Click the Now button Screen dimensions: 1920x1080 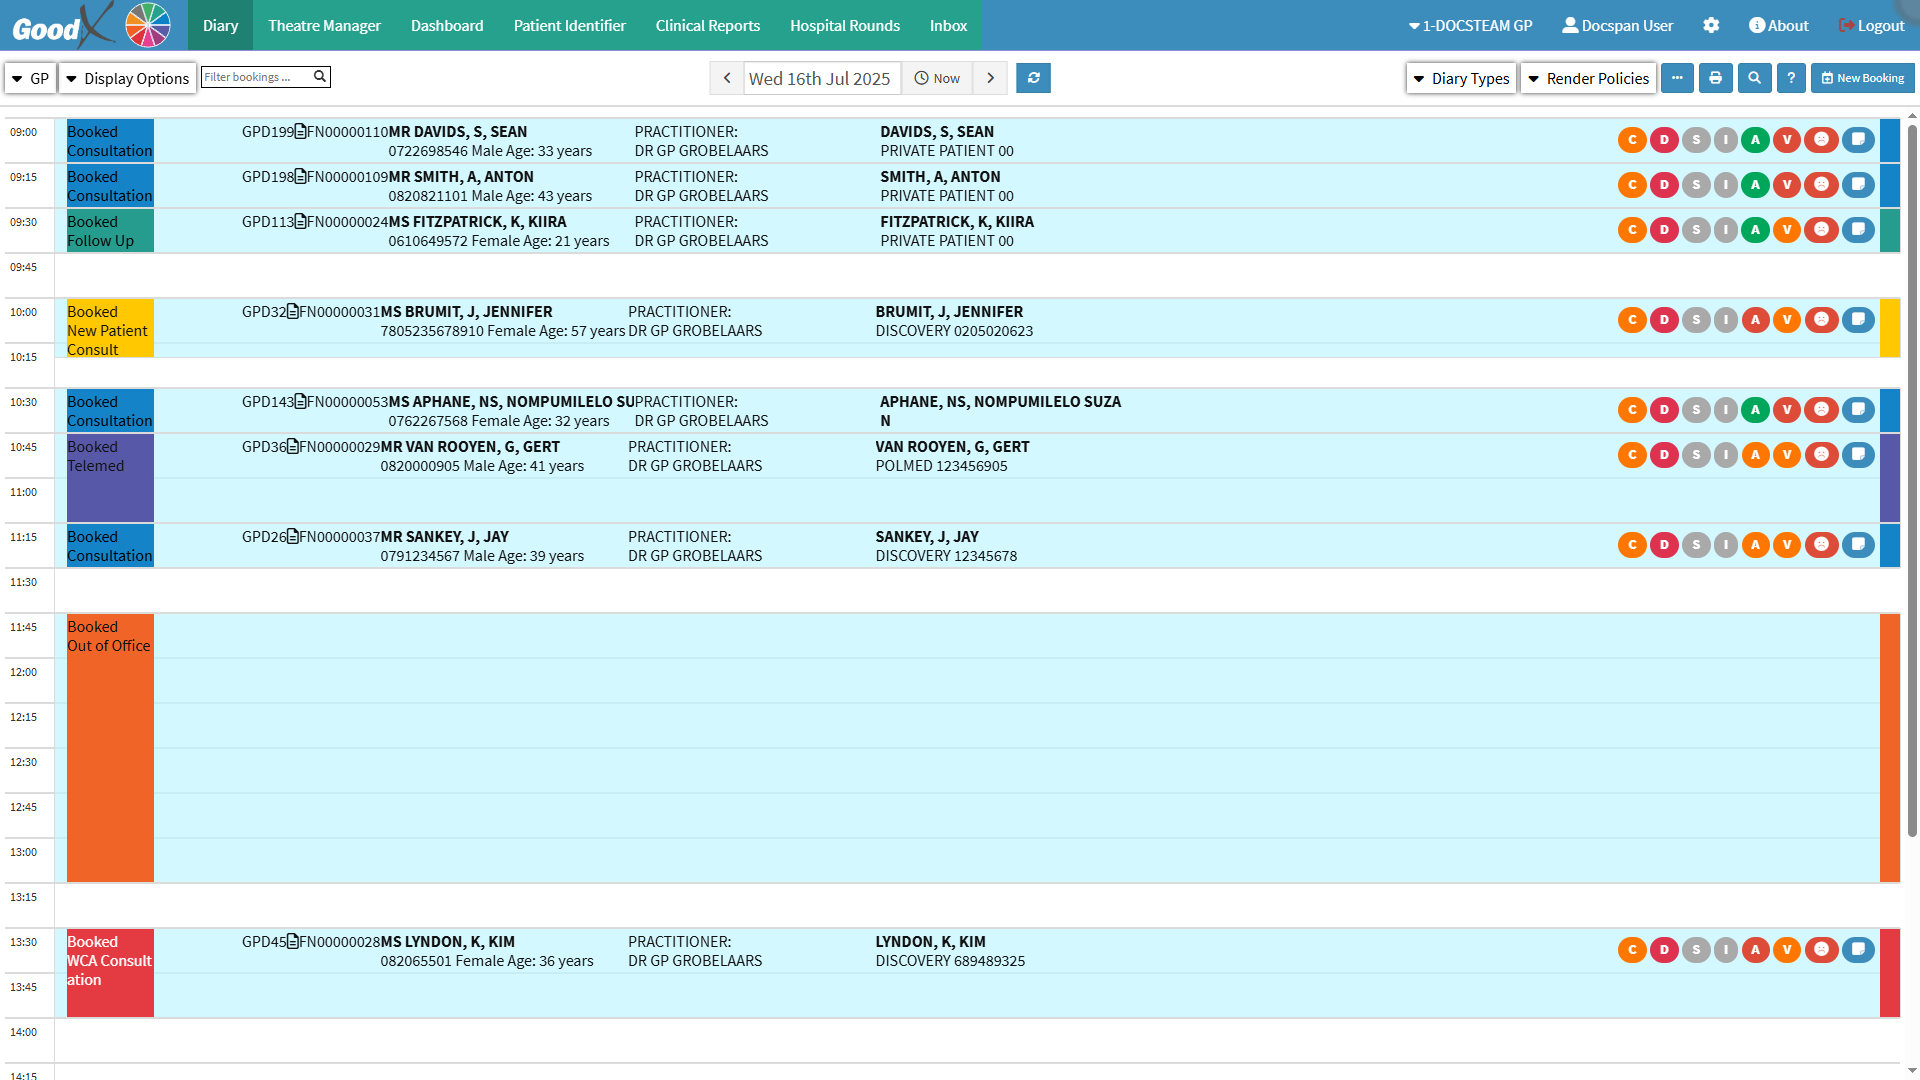pos(937,78)
